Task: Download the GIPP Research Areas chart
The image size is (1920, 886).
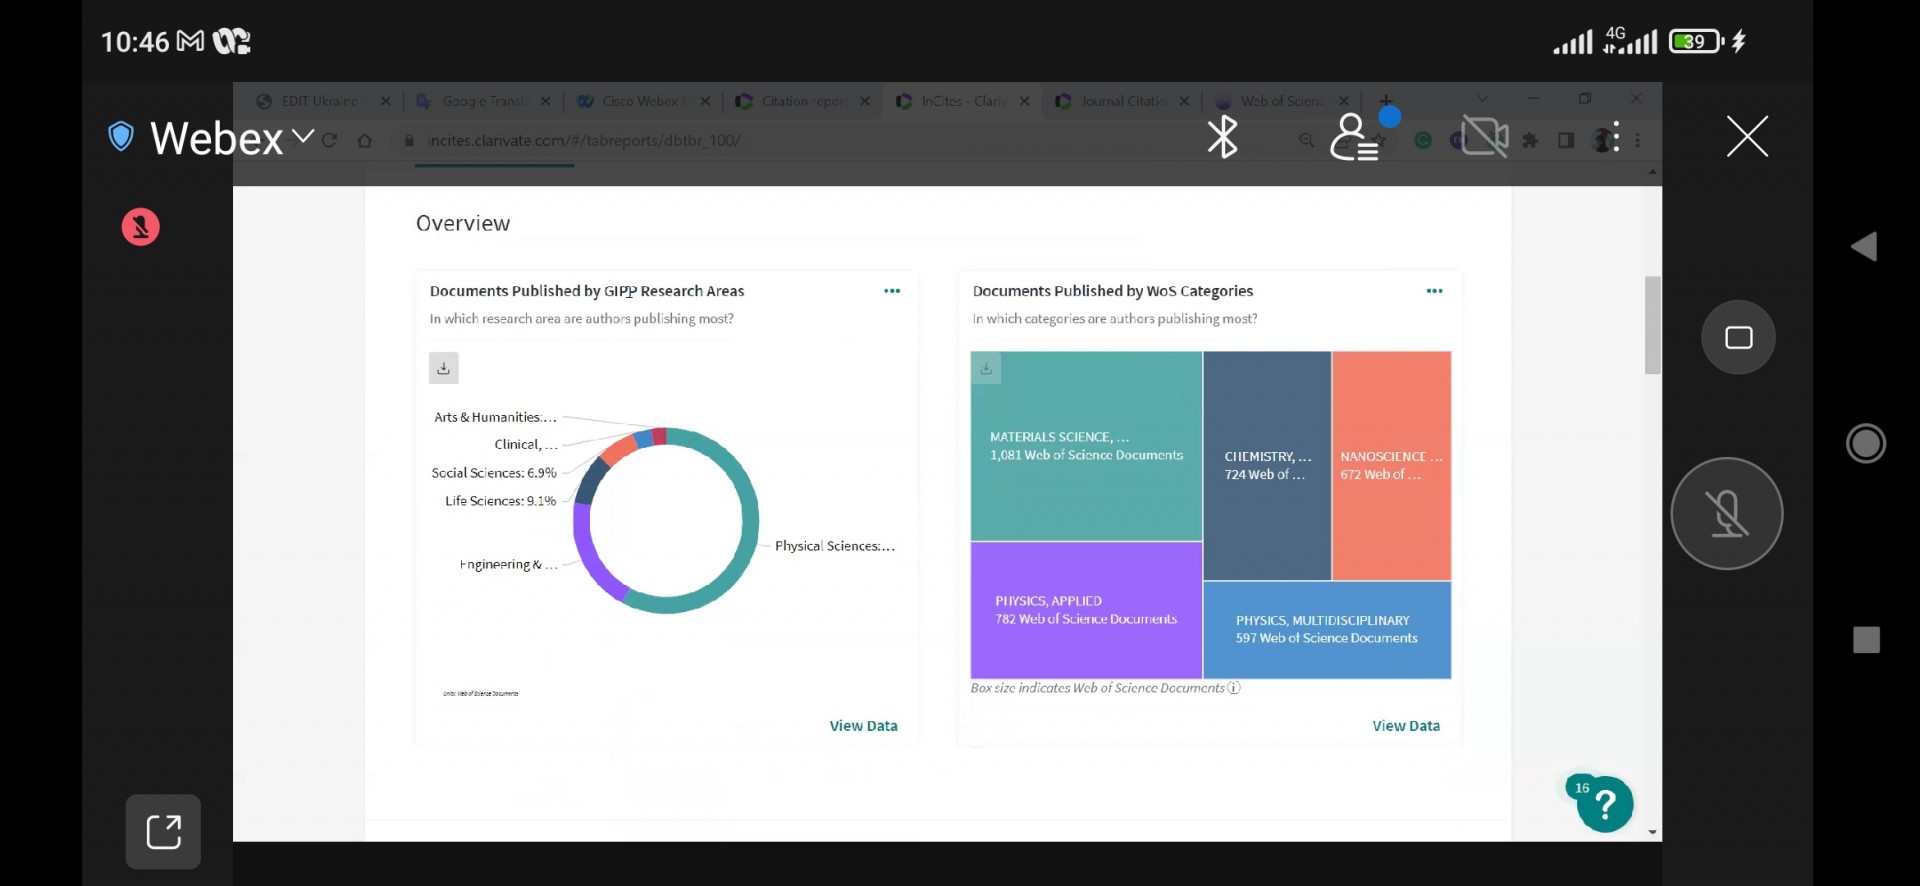Action: click(444, 368)
